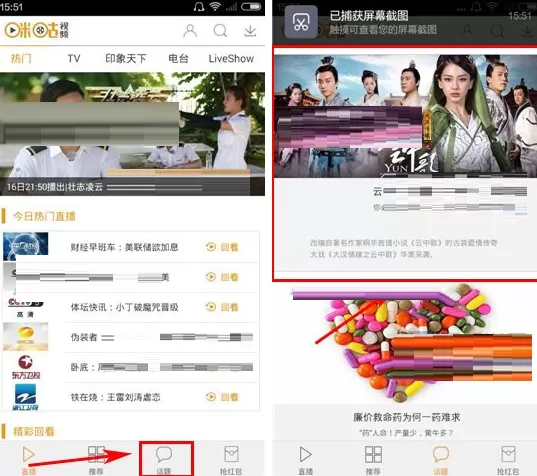This screenshot has height=476, width=537.
Task: Open downloads via the download arrow icon
Action: point(250,31)
